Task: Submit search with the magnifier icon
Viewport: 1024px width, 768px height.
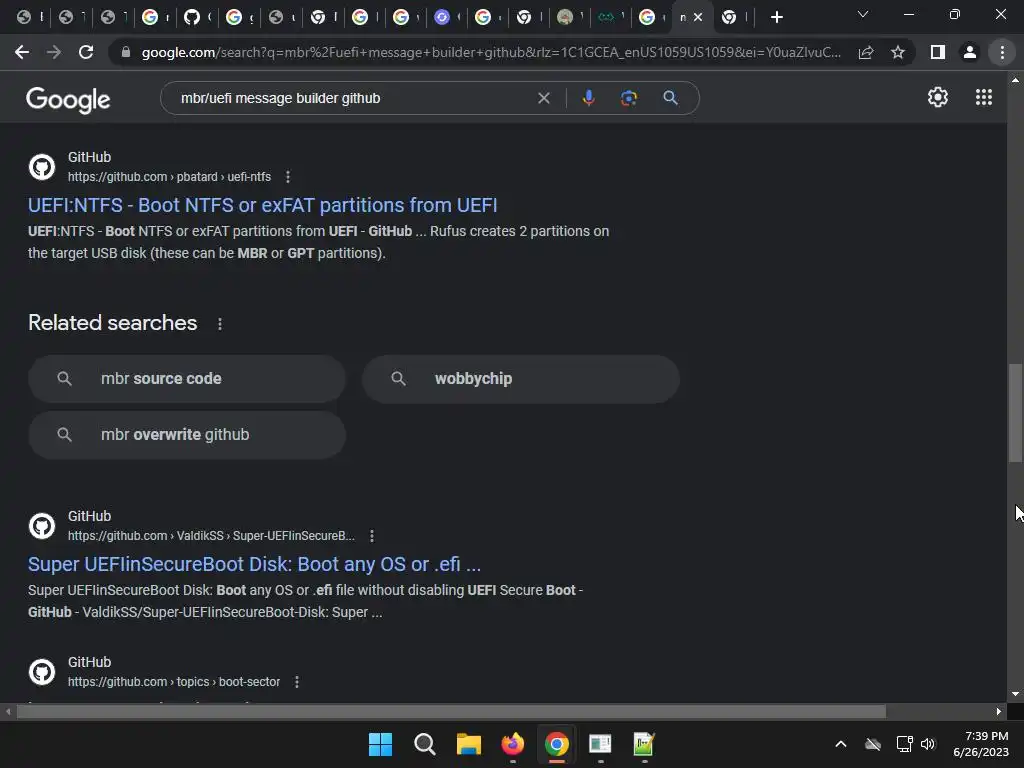Action: point(670,98)
